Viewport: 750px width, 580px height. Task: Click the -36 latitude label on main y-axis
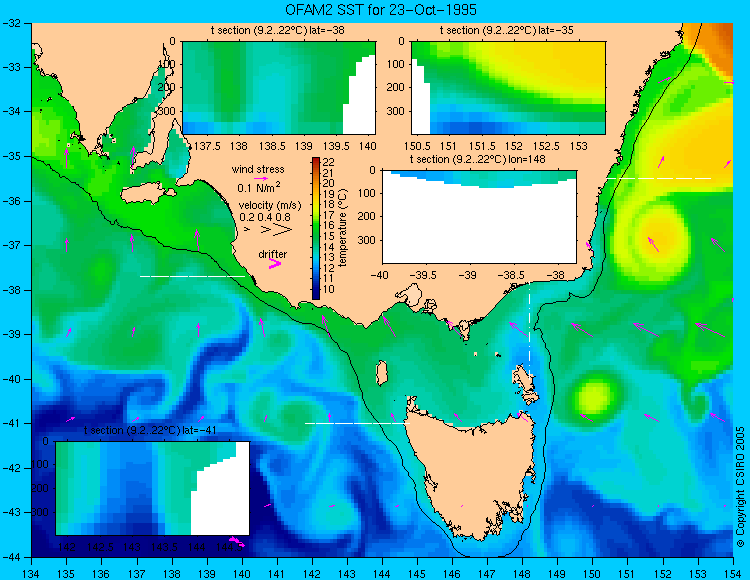coord(11,201)
